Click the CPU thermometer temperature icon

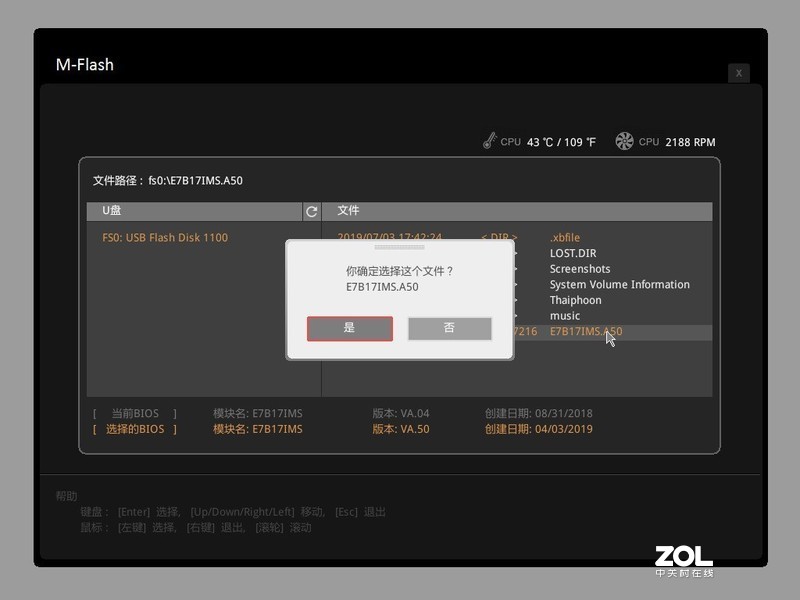491,141
